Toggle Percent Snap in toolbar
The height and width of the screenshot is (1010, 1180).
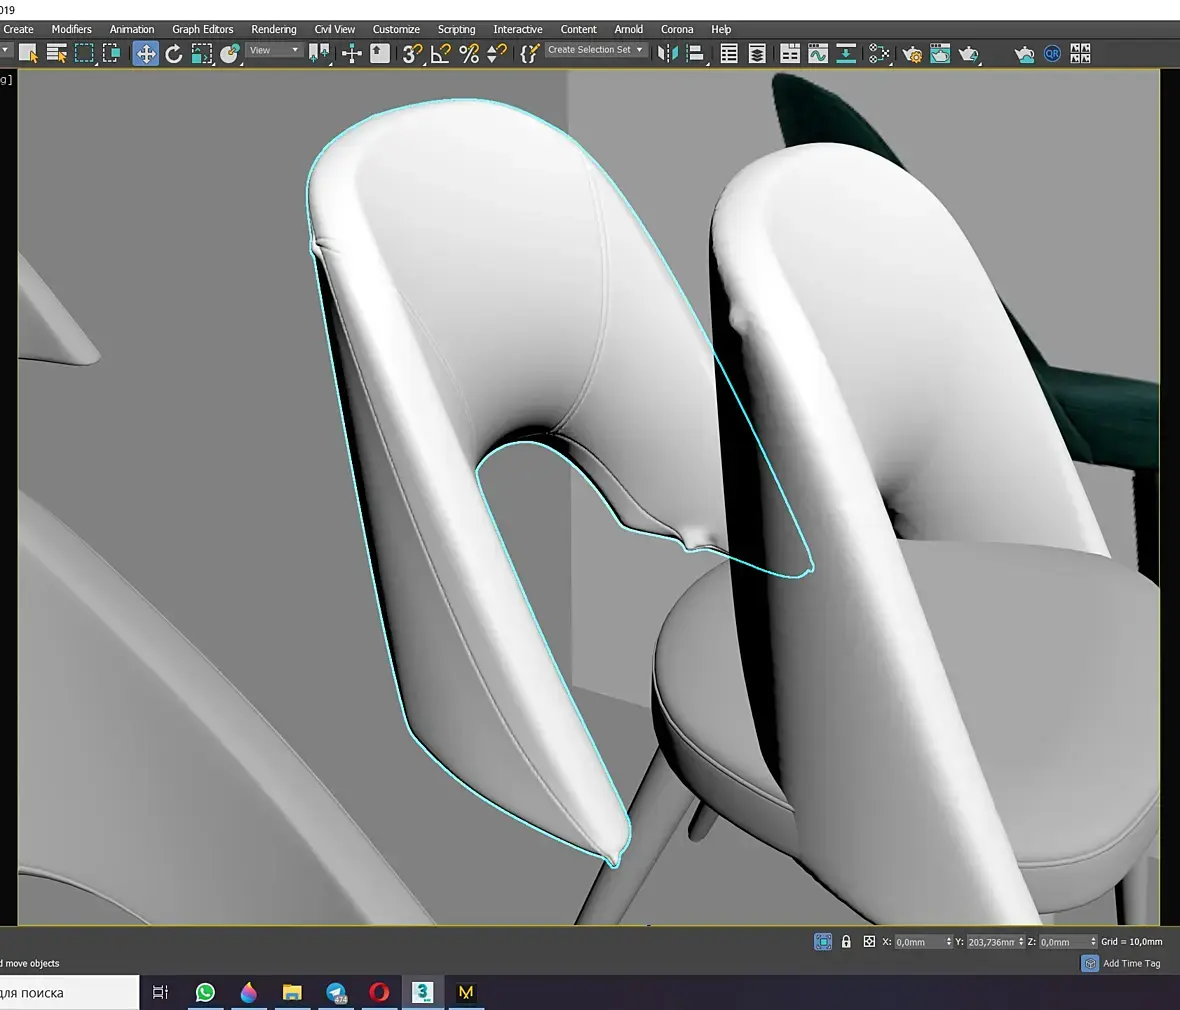pos(469,54)
